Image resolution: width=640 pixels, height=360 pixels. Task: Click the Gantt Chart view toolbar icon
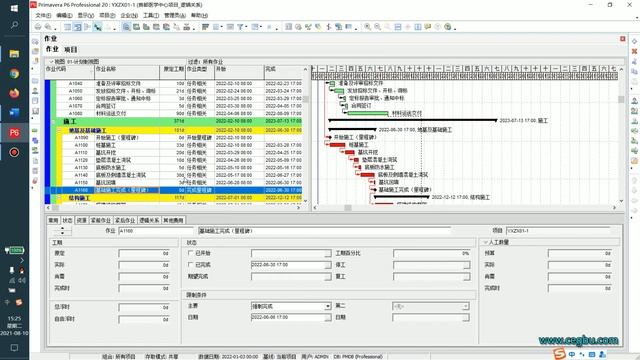(x=77, y=27)
